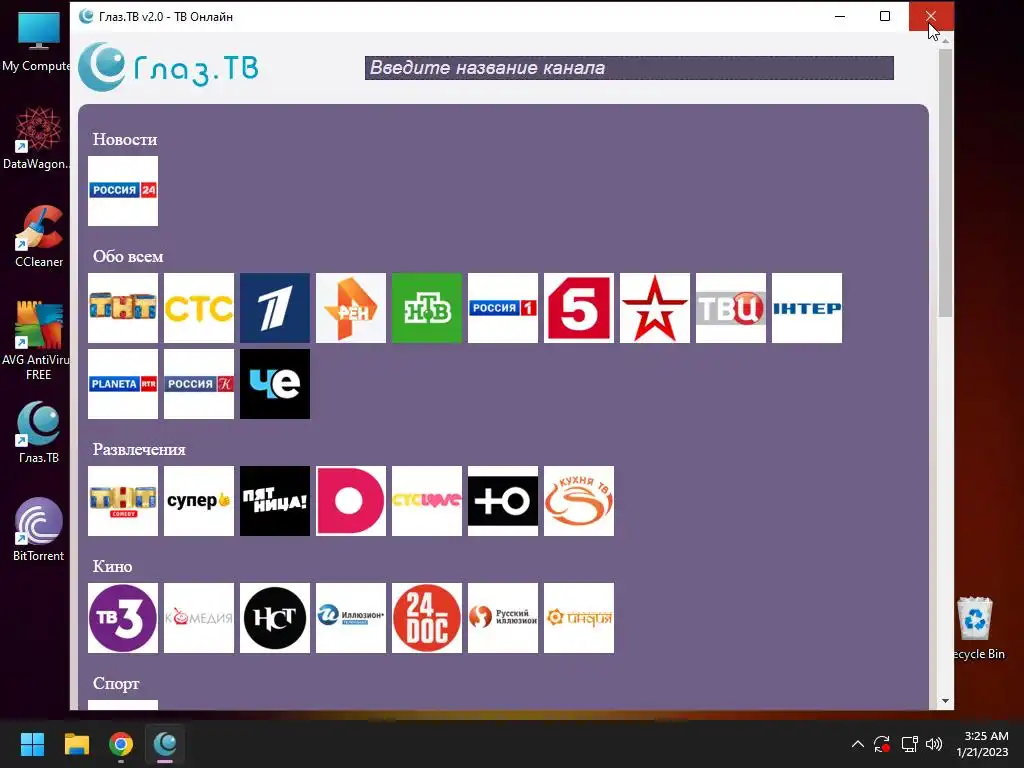Image resolution: width=1024 pixels, height=768 pixels.
Task: Select the Кухня ТВ channel
Action: [x=579, y=501]
